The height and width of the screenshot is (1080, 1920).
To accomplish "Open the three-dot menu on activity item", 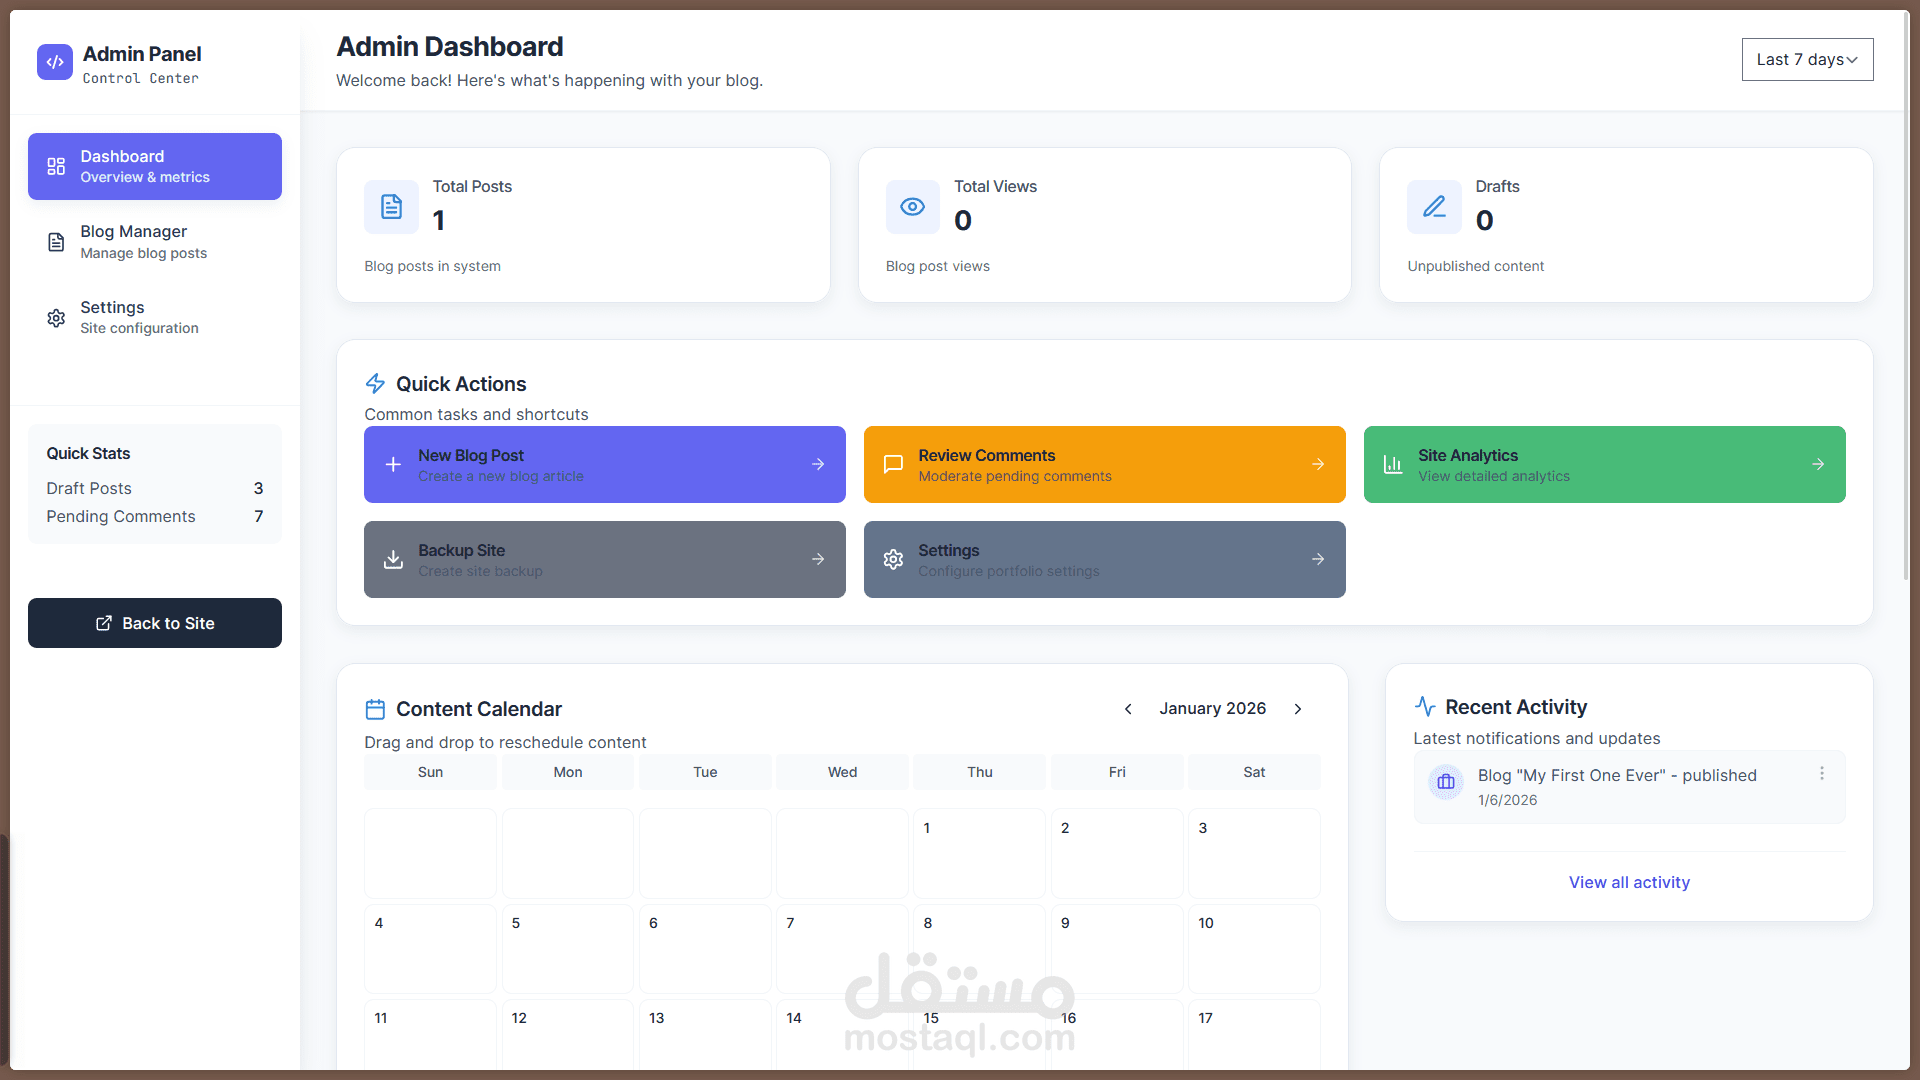I will [x=1822, y=774].
